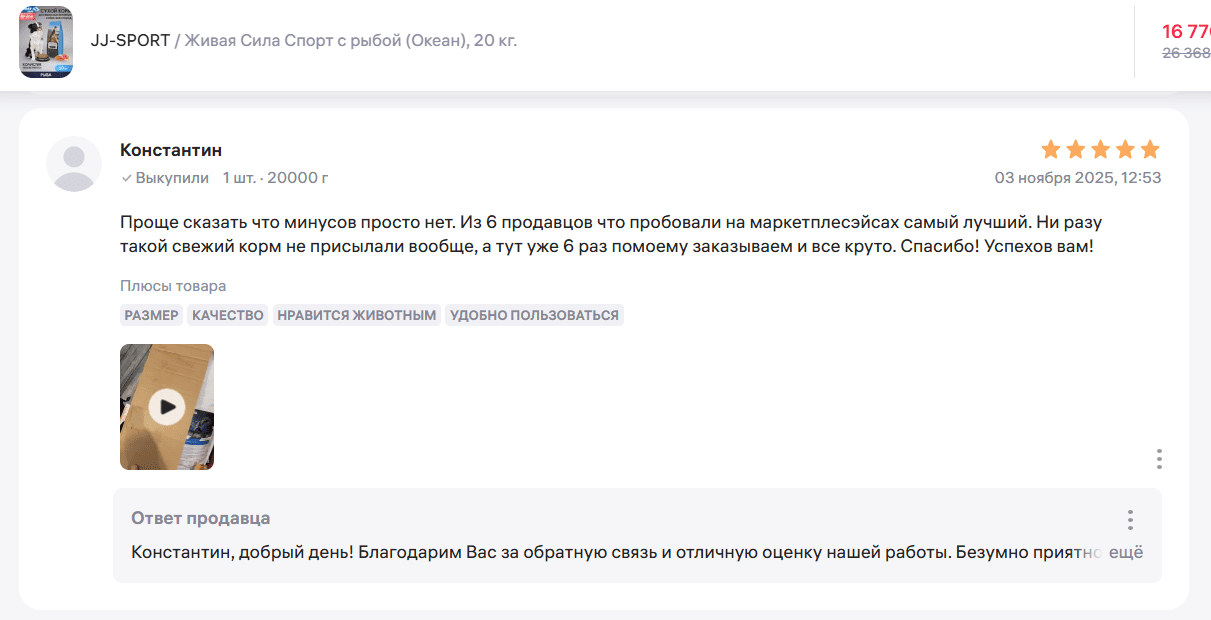Open the product thumbnail image in header

46,41
